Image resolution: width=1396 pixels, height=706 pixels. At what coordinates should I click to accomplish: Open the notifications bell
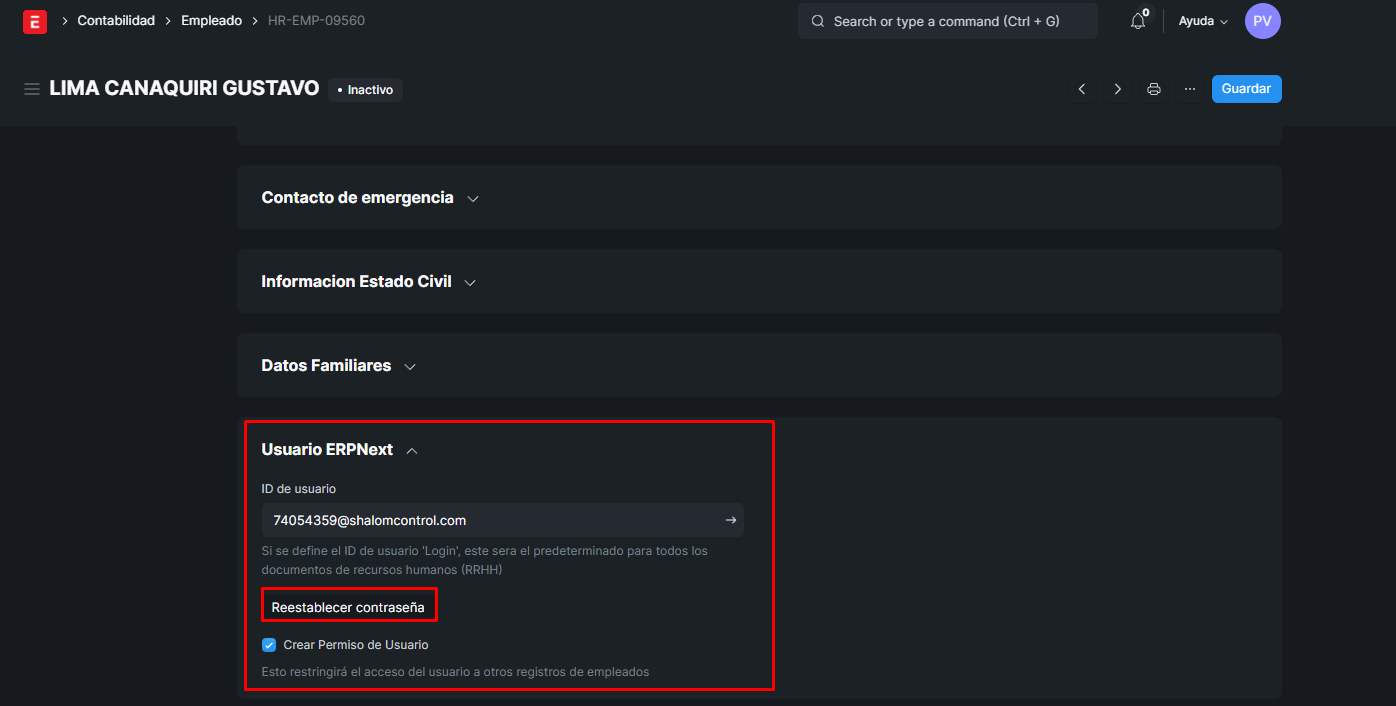(x=1138, y=21)
